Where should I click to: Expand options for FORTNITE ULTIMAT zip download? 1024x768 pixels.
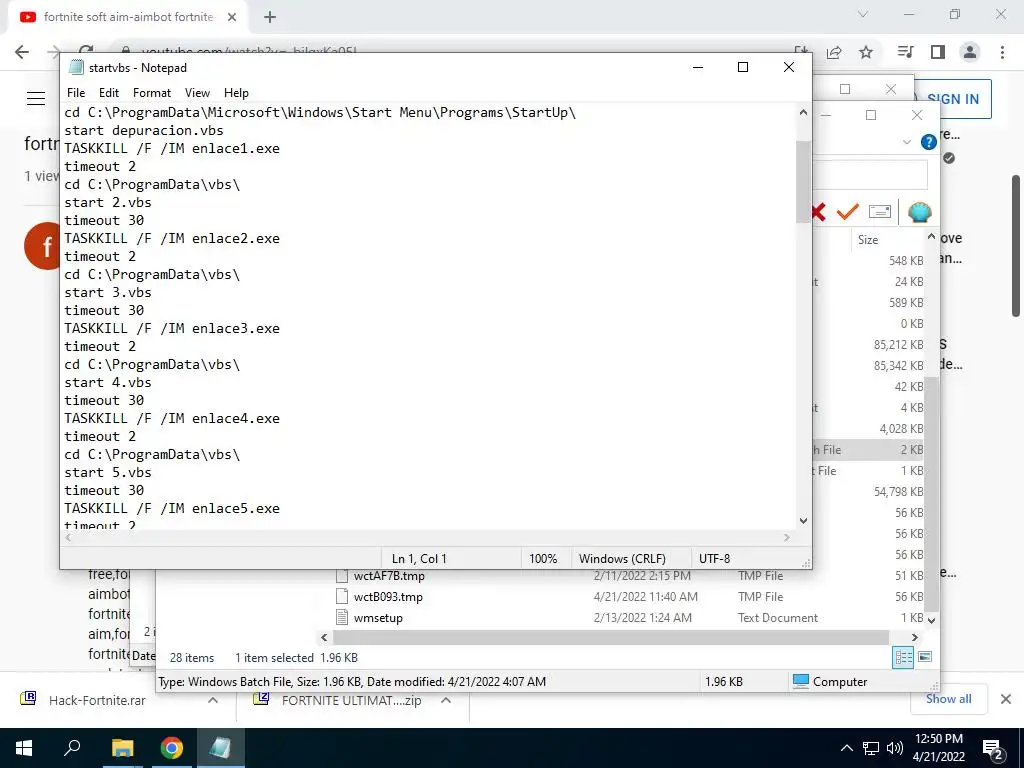pos(446,700)
